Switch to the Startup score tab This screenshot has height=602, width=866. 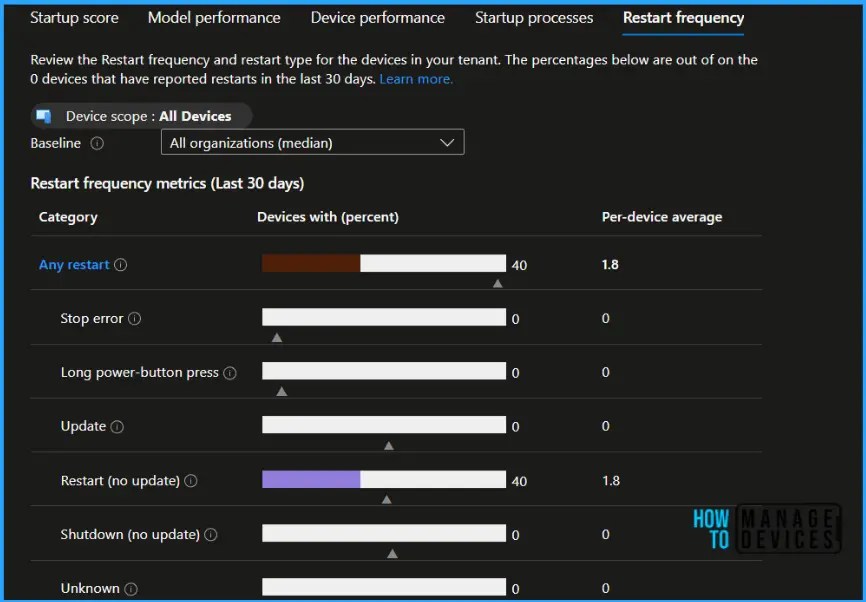(x=74, y=17)
